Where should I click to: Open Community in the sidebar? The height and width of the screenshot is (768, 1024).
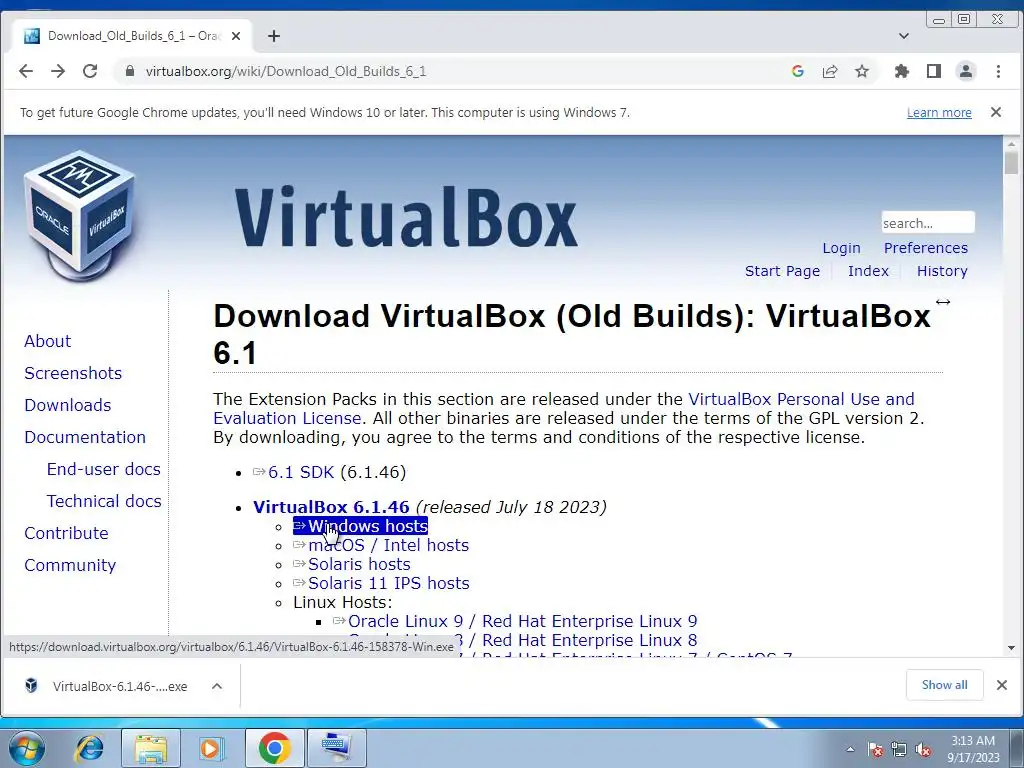point(70,565)
